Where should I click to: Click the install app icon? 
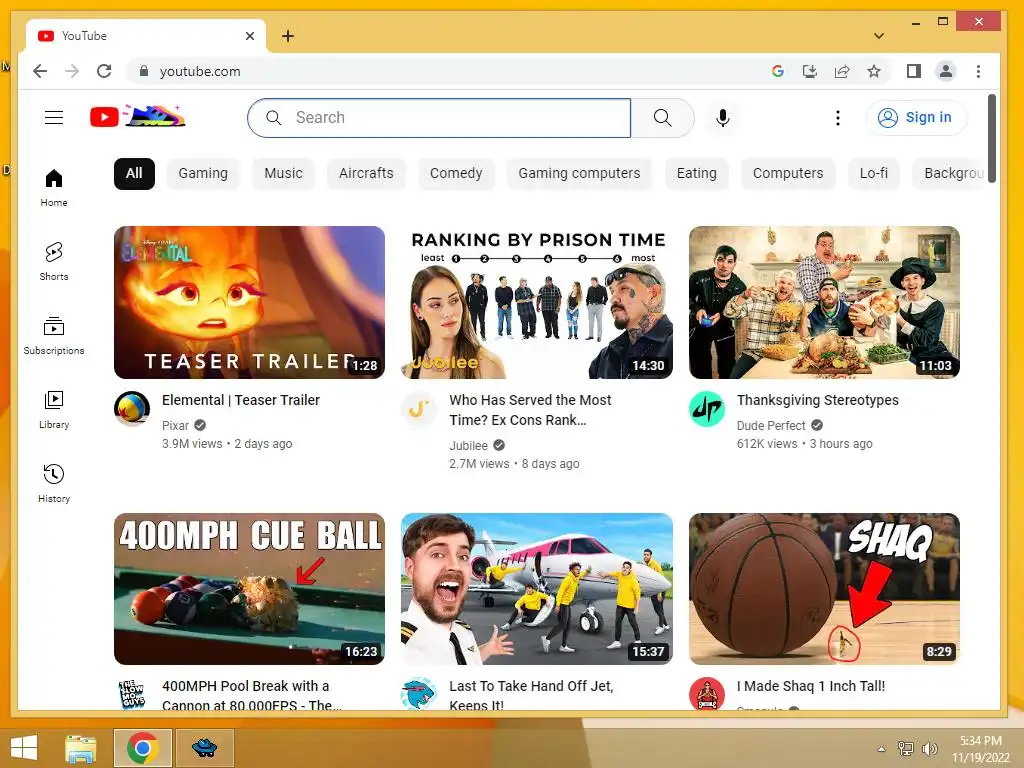coord(810,71)
